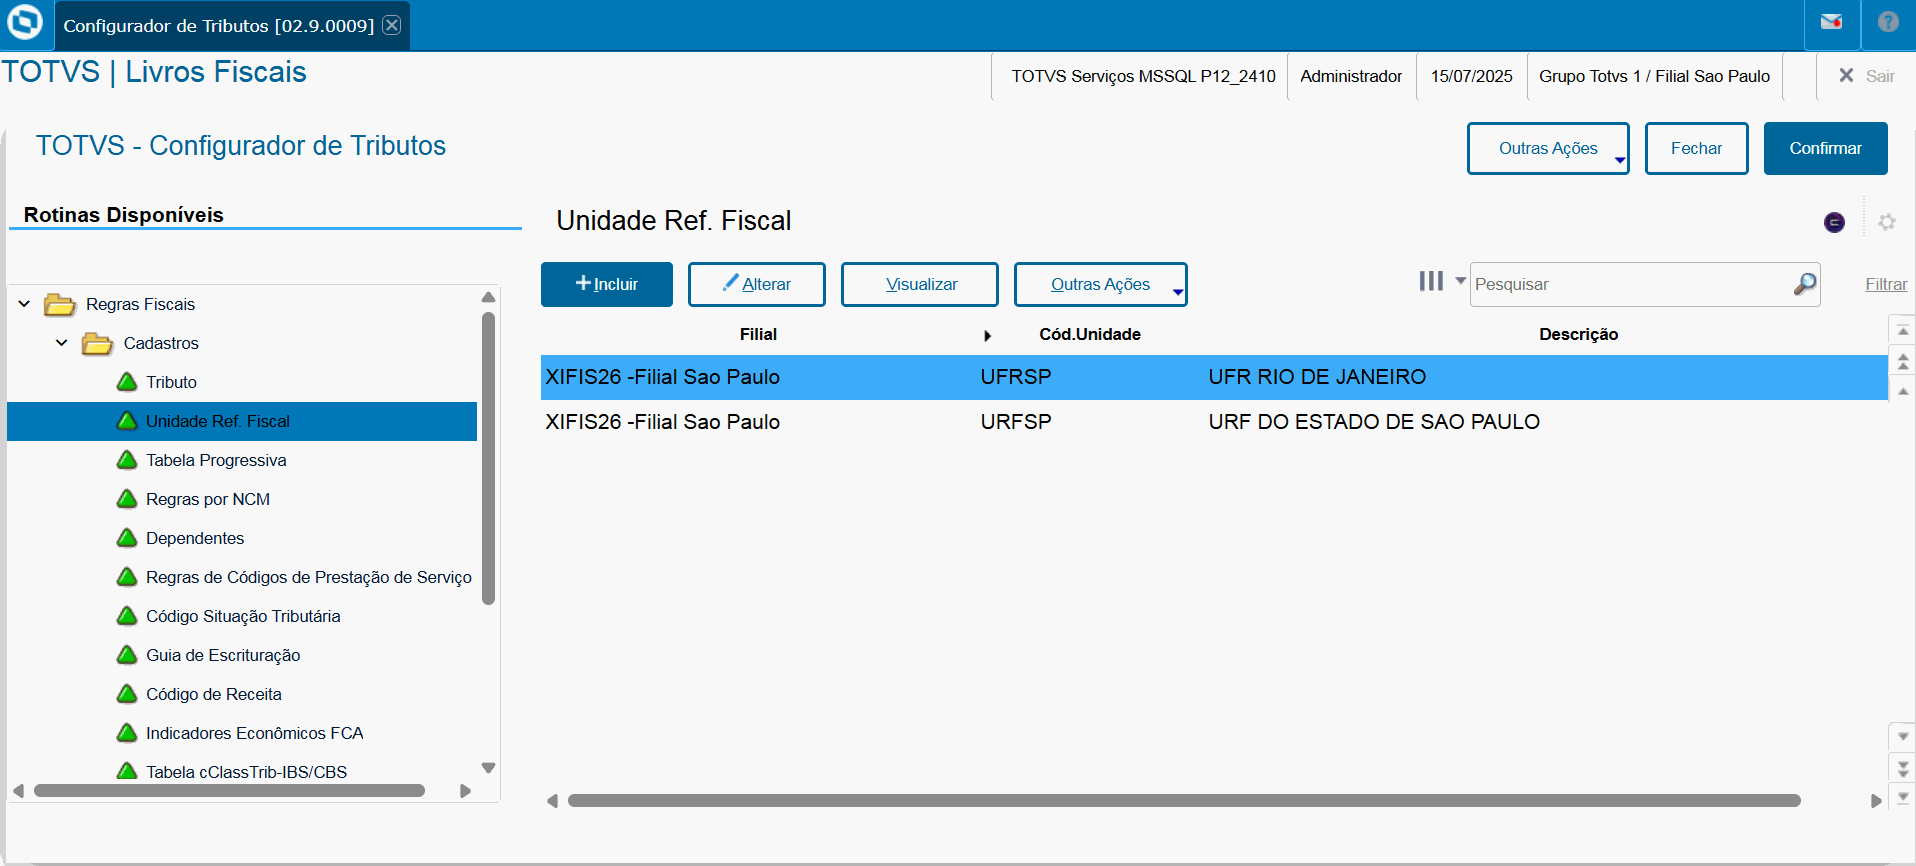This screenshot has height=866, width=1916.
Task: Click the Grupo Totvs 1 / Filial Sao Paulo field
Action: (1654, 76)
